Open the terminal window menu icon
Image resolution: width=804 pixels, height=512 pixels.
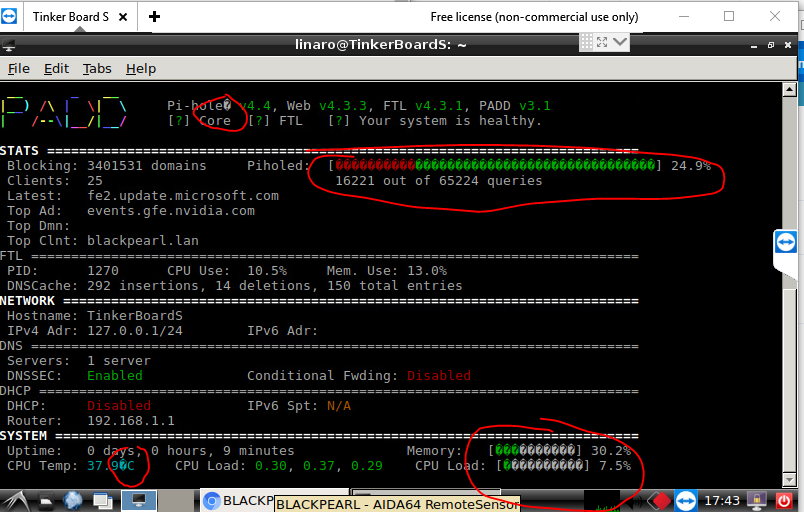8,46
